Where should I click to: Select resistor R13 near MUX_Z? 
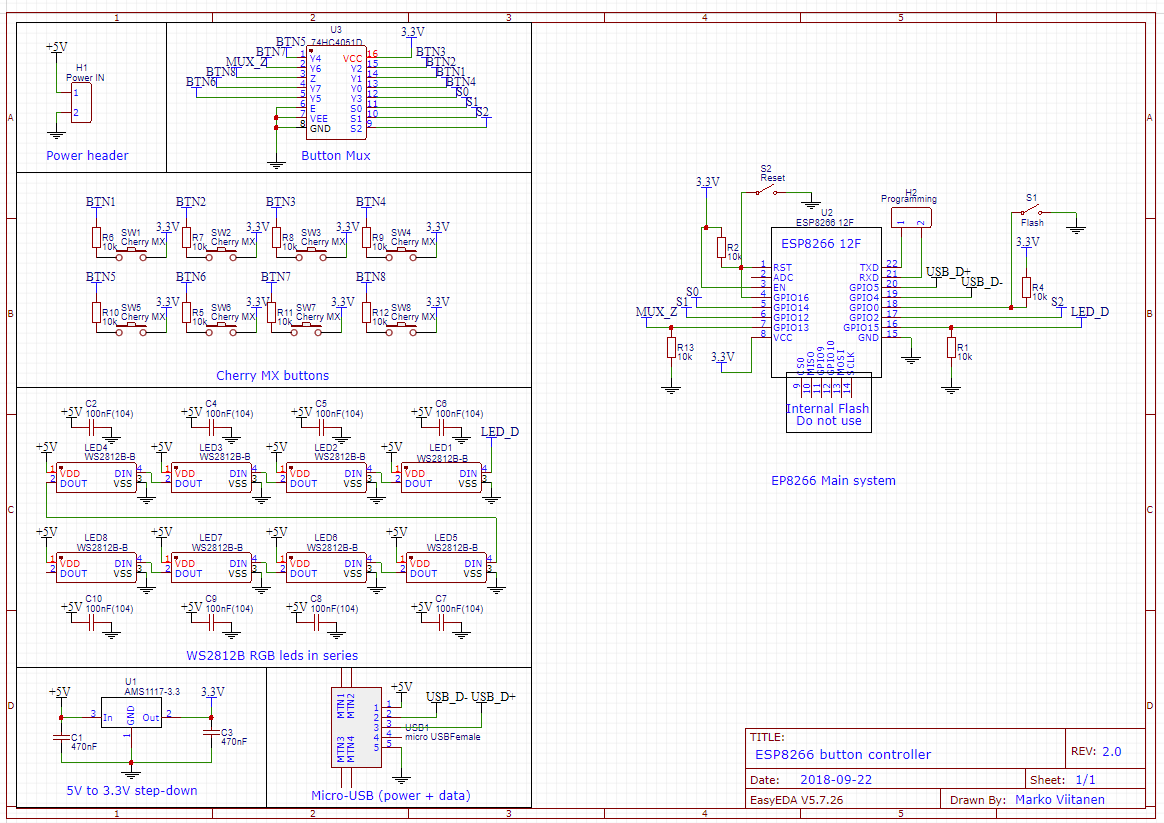click(x=671, y=348)
